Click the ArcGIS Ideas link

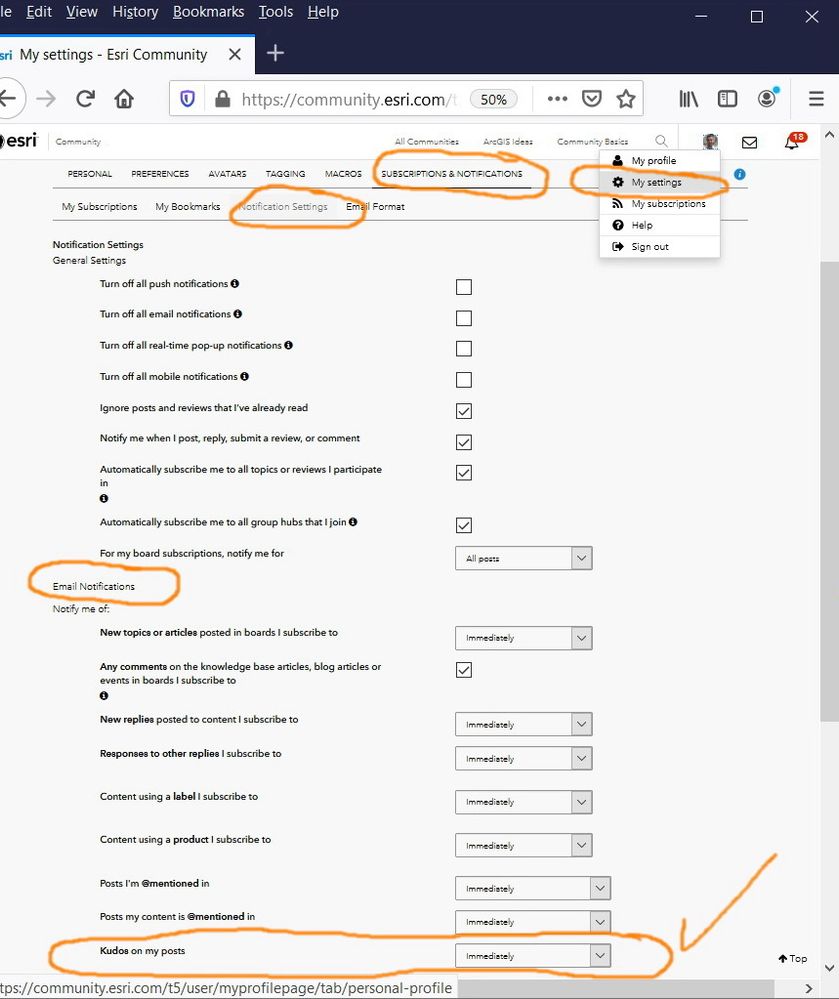[508, 141]
